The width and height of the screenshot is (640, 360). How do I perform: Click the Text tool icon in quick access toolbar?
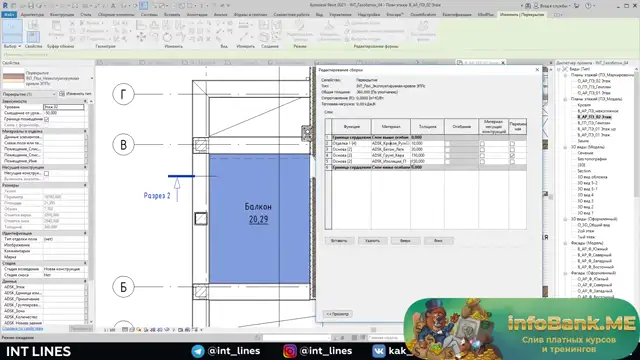coord(113,6)
